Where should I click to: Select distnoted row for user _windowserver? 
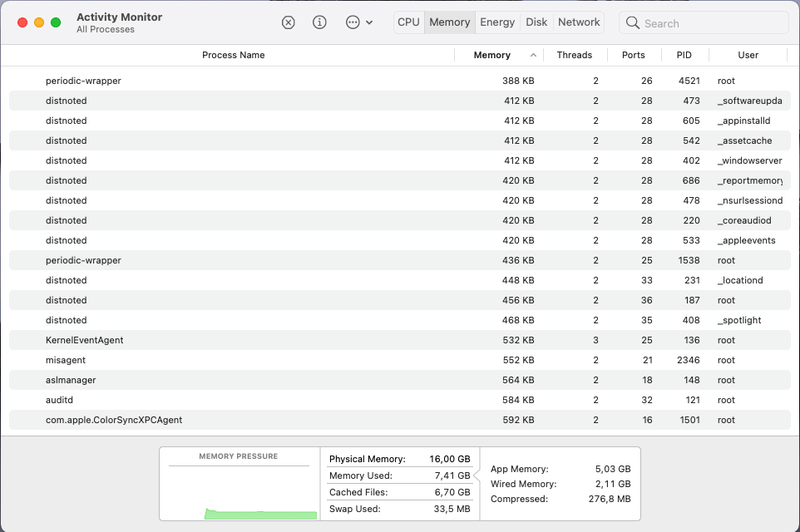coord(400,160)
